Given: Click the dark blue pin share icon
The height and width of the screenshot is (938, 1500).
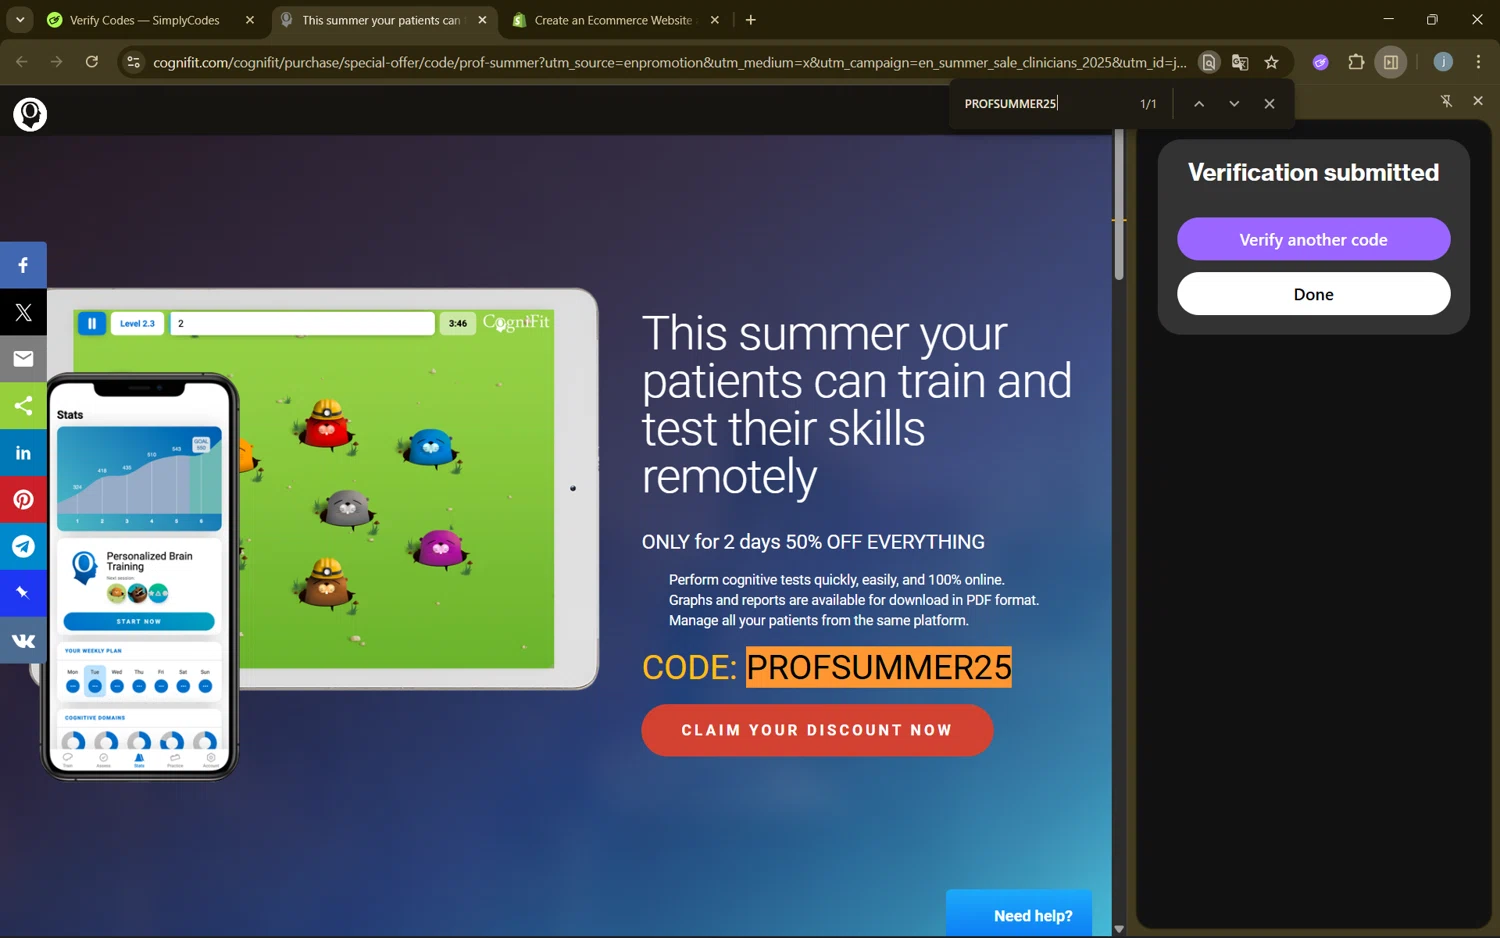Looking at the screenshot, I should pyautogui.click(x=23, y=593).
